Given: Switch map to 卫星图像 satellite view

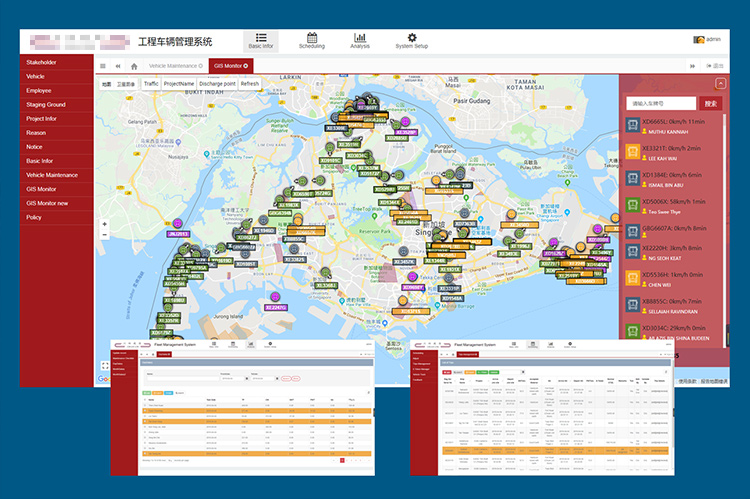Looking at the screenshot, I should click(x=126, y=84).
